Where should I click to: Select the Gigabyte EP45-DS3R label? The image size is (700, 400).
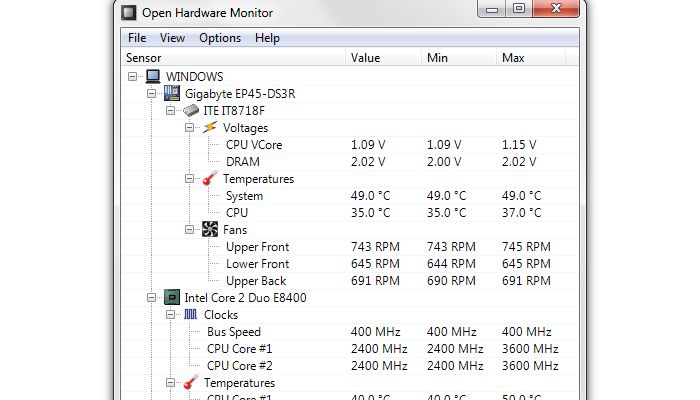coord(240,94)
